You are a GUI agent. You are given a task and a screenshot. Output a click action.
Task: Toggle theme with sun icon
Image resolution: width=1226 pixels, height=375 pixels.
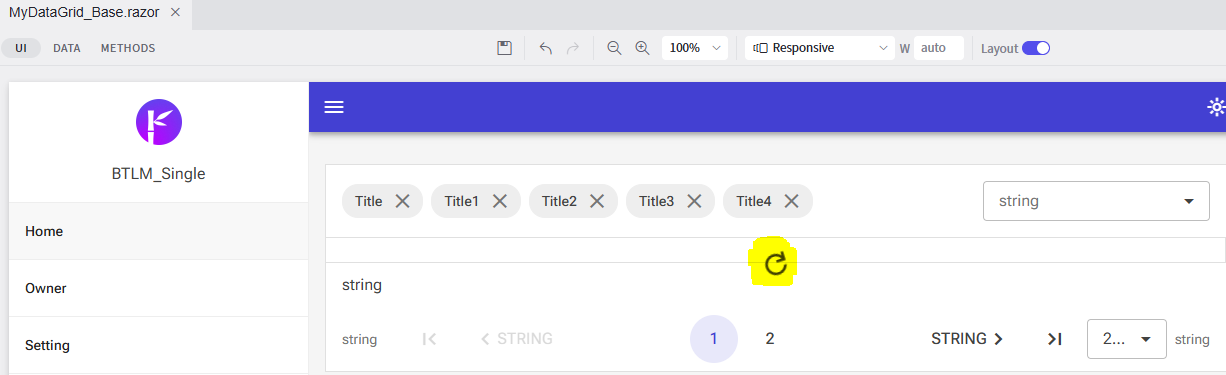1216,107
